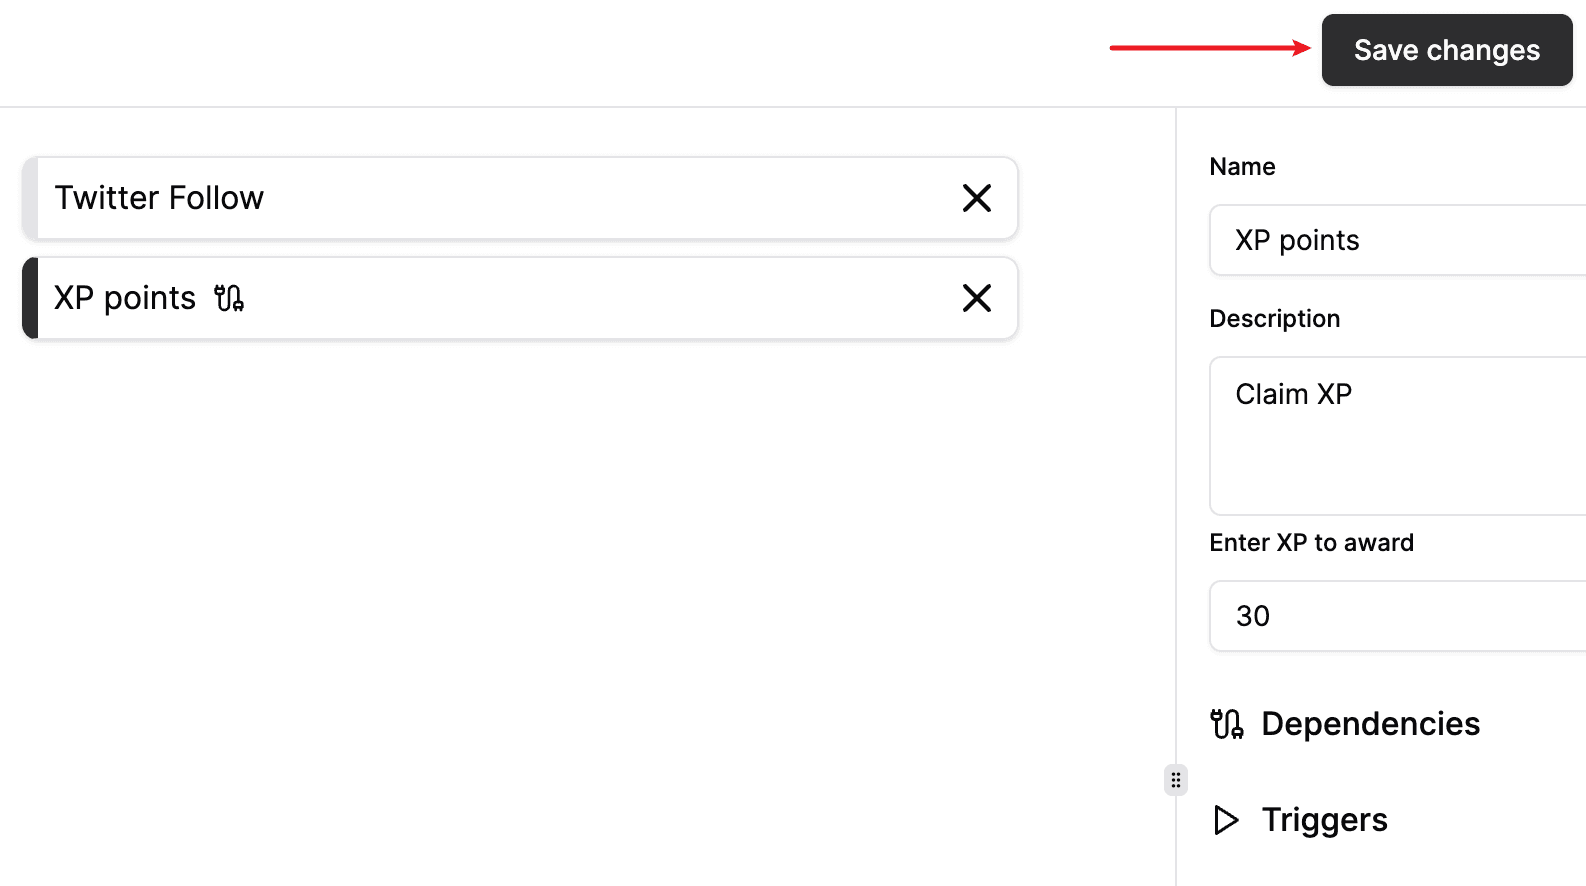Click the Triggers play triangle icon

(x=1226, y=820)
